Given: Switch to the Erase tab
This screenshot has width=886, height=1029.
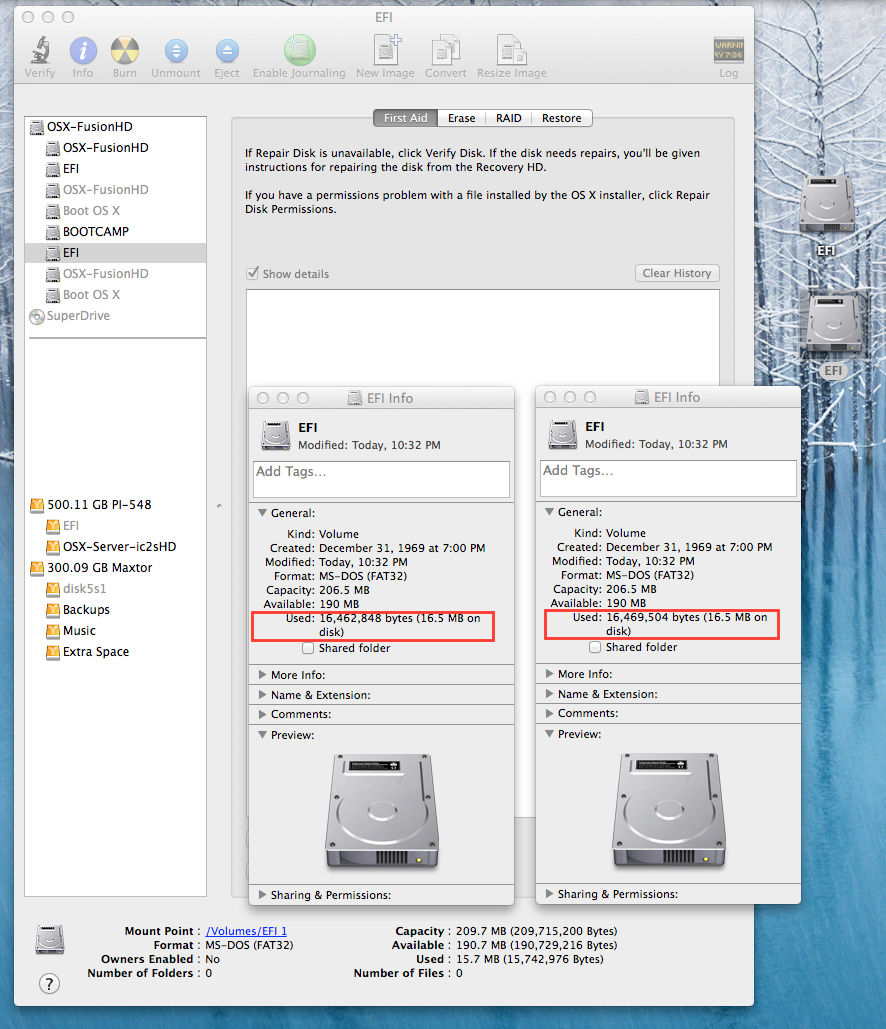Looking at the screenshot, I should coord(461,118).
